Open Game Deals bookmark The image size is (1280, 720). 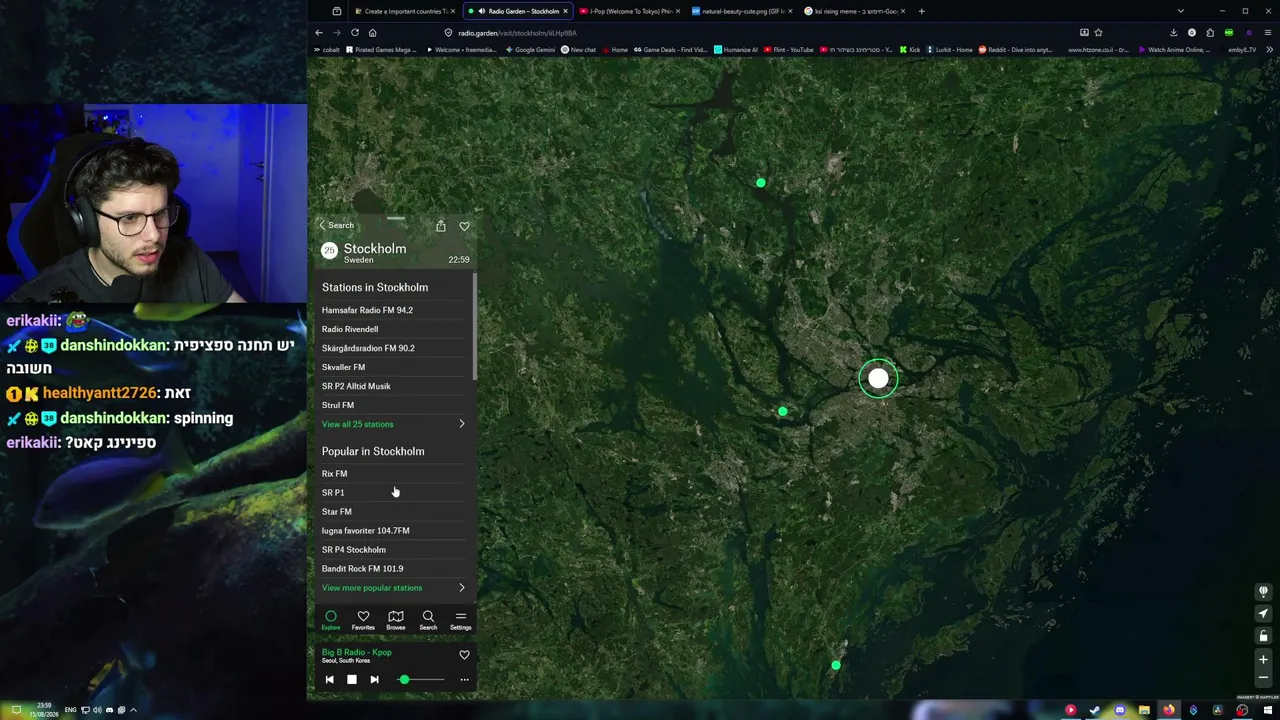click(x=671, y=49)
